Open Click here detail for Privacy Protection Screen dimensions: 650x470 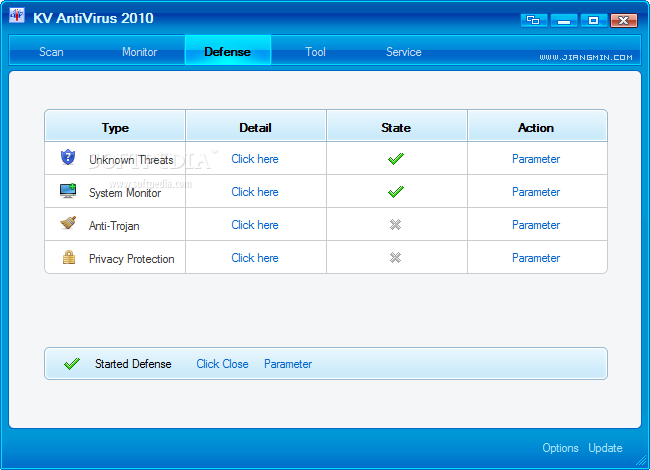pyautogui.click(x=255, y=258)
